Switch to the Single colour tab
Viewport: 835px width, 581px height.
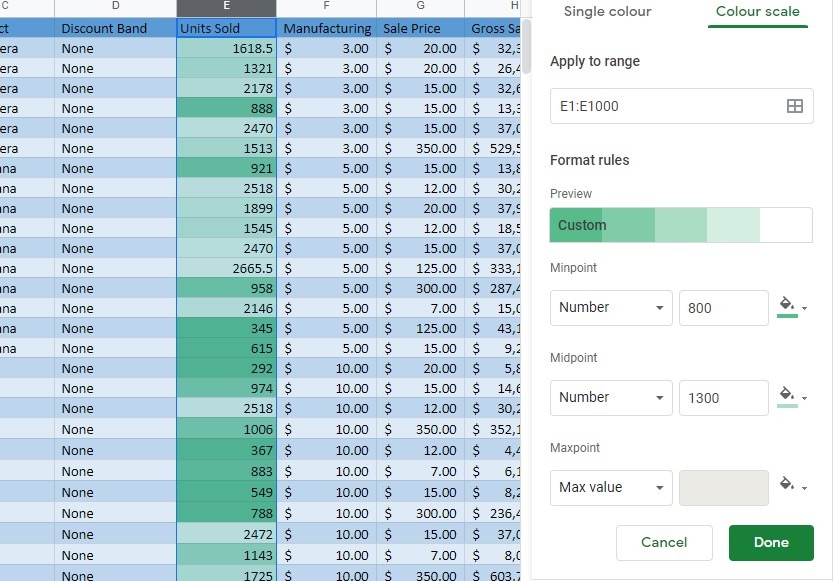tap(607, 12)
